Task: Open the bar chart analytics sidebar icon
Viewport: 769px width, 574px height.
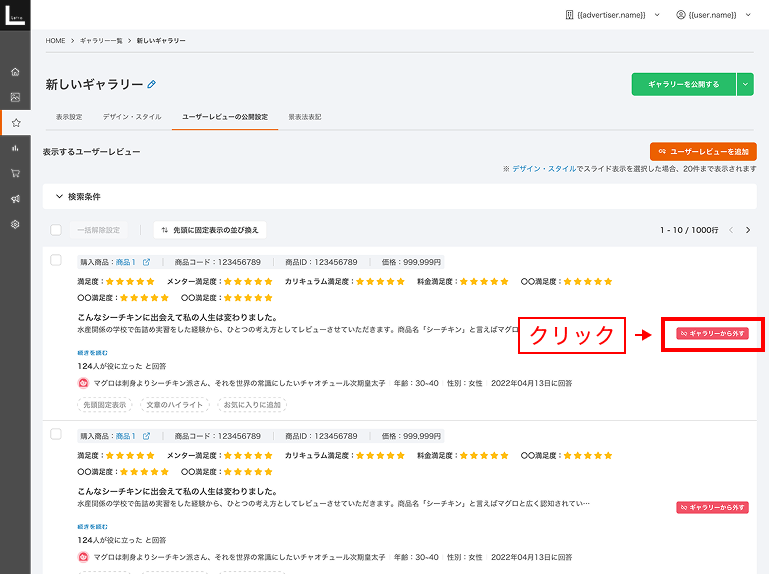Action: pyautogui.click(x=15, y=148)
